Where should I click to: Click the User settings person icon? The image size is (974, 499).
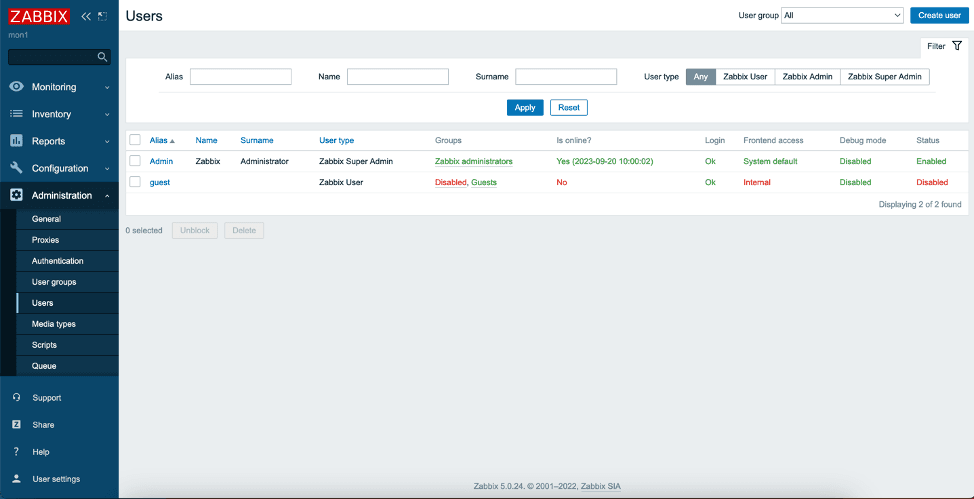(x=17, y=479)
